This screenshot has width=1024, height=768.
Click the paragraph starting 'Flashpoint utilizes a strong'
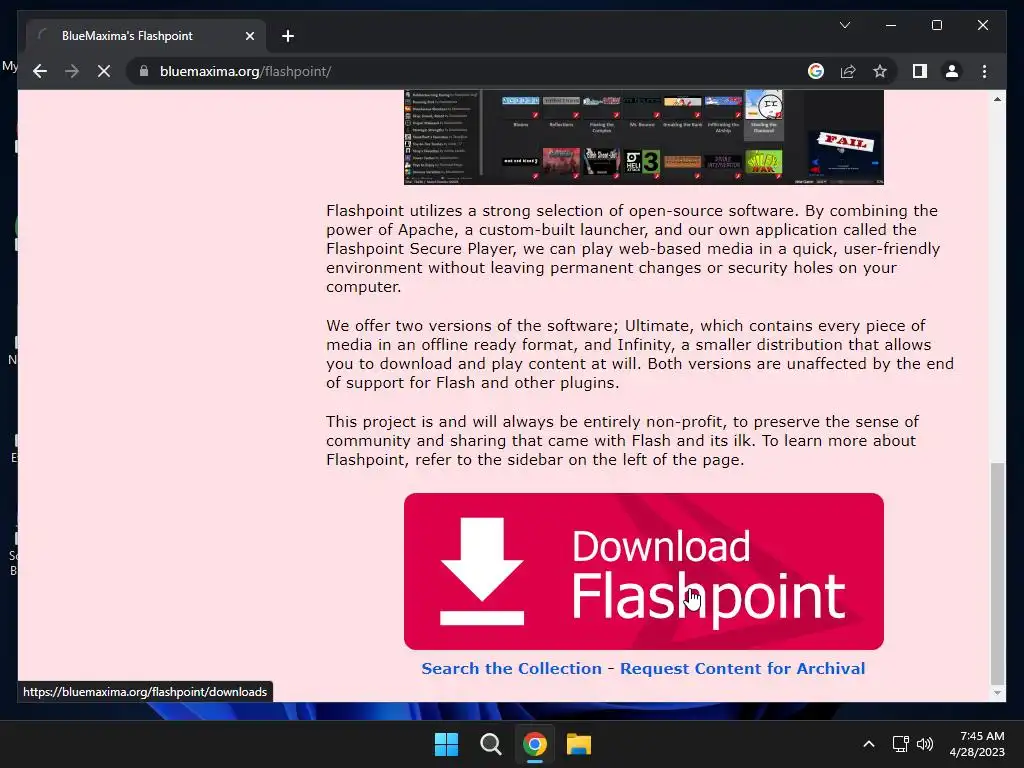[633, 248]
